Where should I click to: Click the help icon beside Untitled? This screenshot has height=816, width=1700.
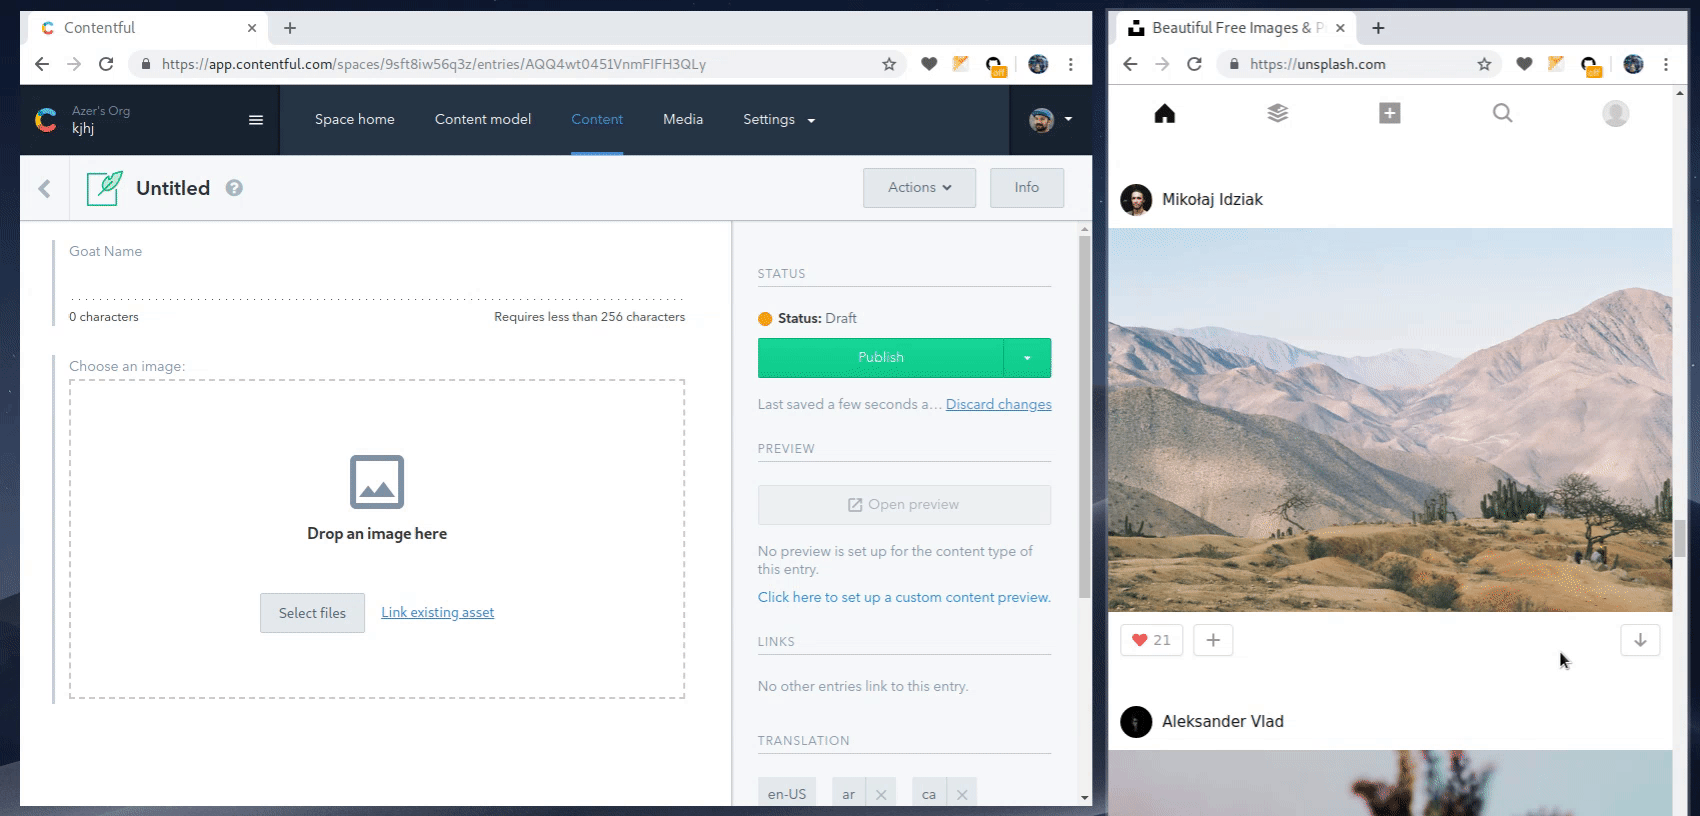234,188
